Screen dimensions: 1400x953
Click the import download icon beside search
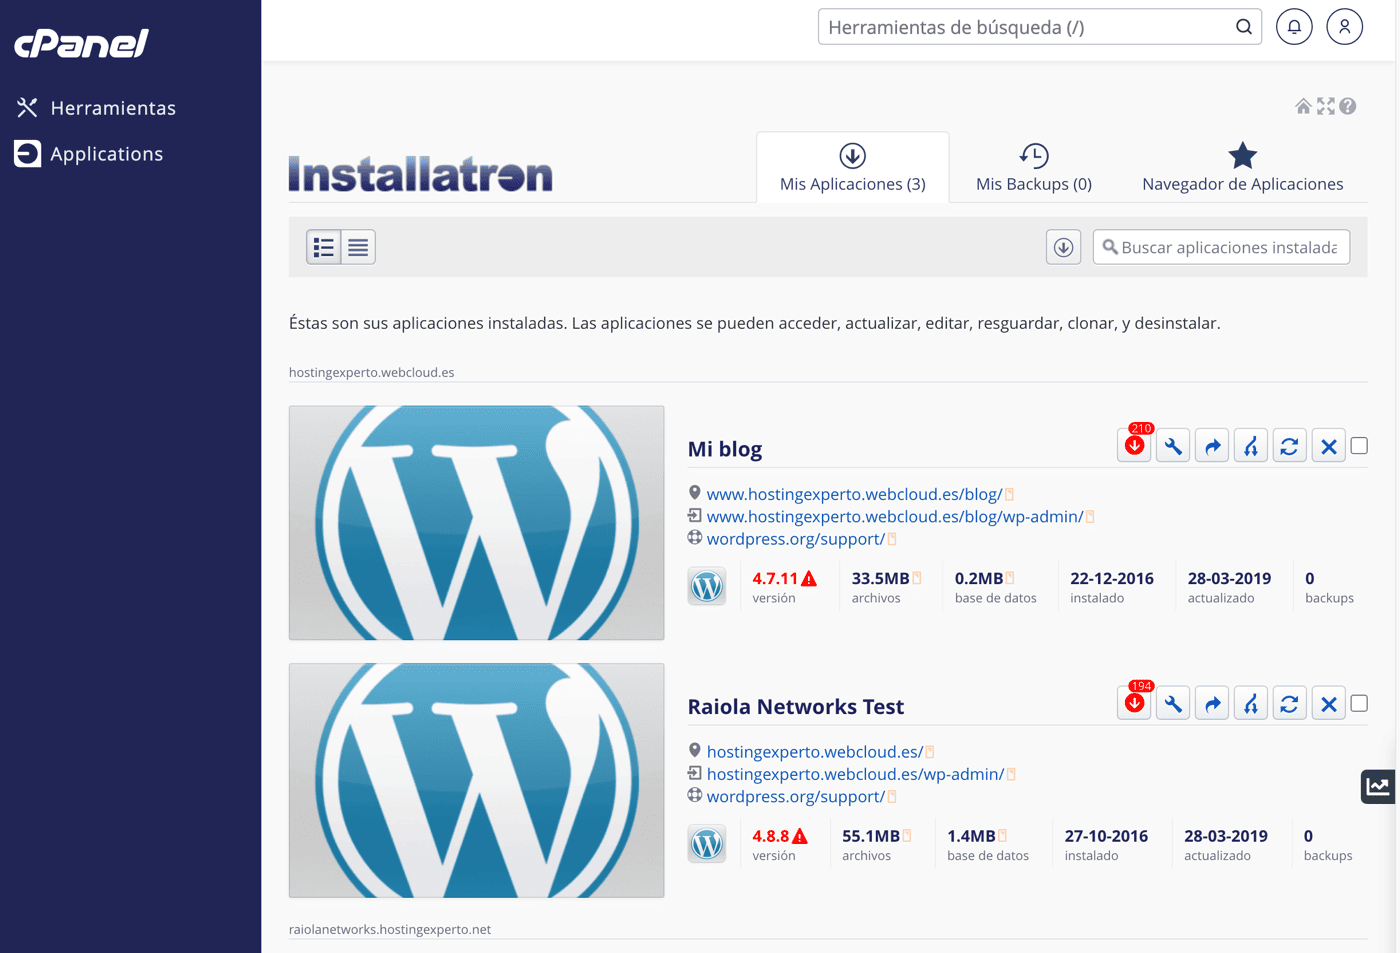click(x=1064, y=247)
